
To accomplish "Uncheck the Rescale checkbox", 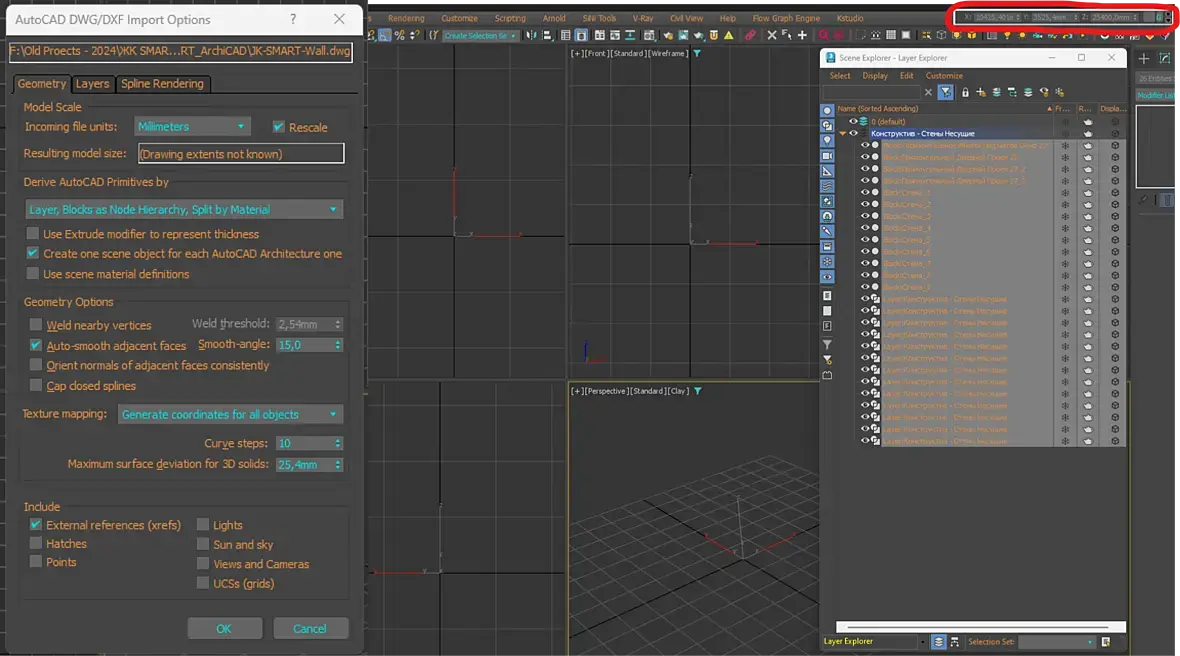I will [279, 127].
